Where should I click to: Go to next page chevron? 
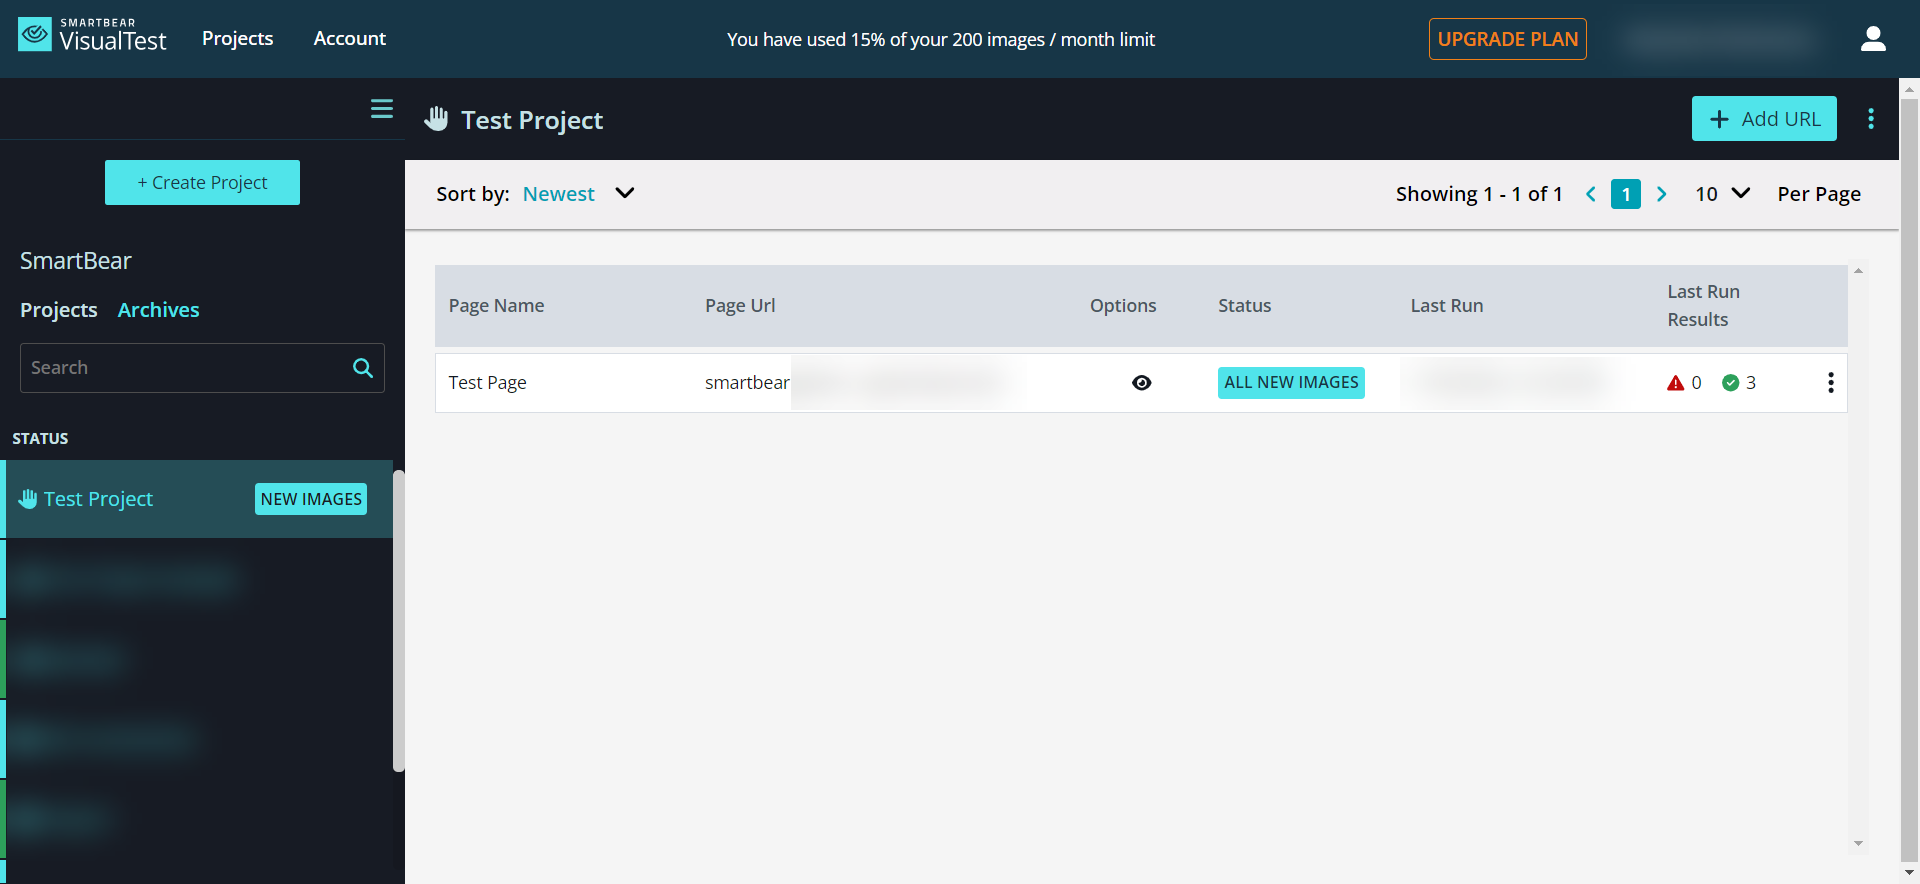pos(1661,194)
